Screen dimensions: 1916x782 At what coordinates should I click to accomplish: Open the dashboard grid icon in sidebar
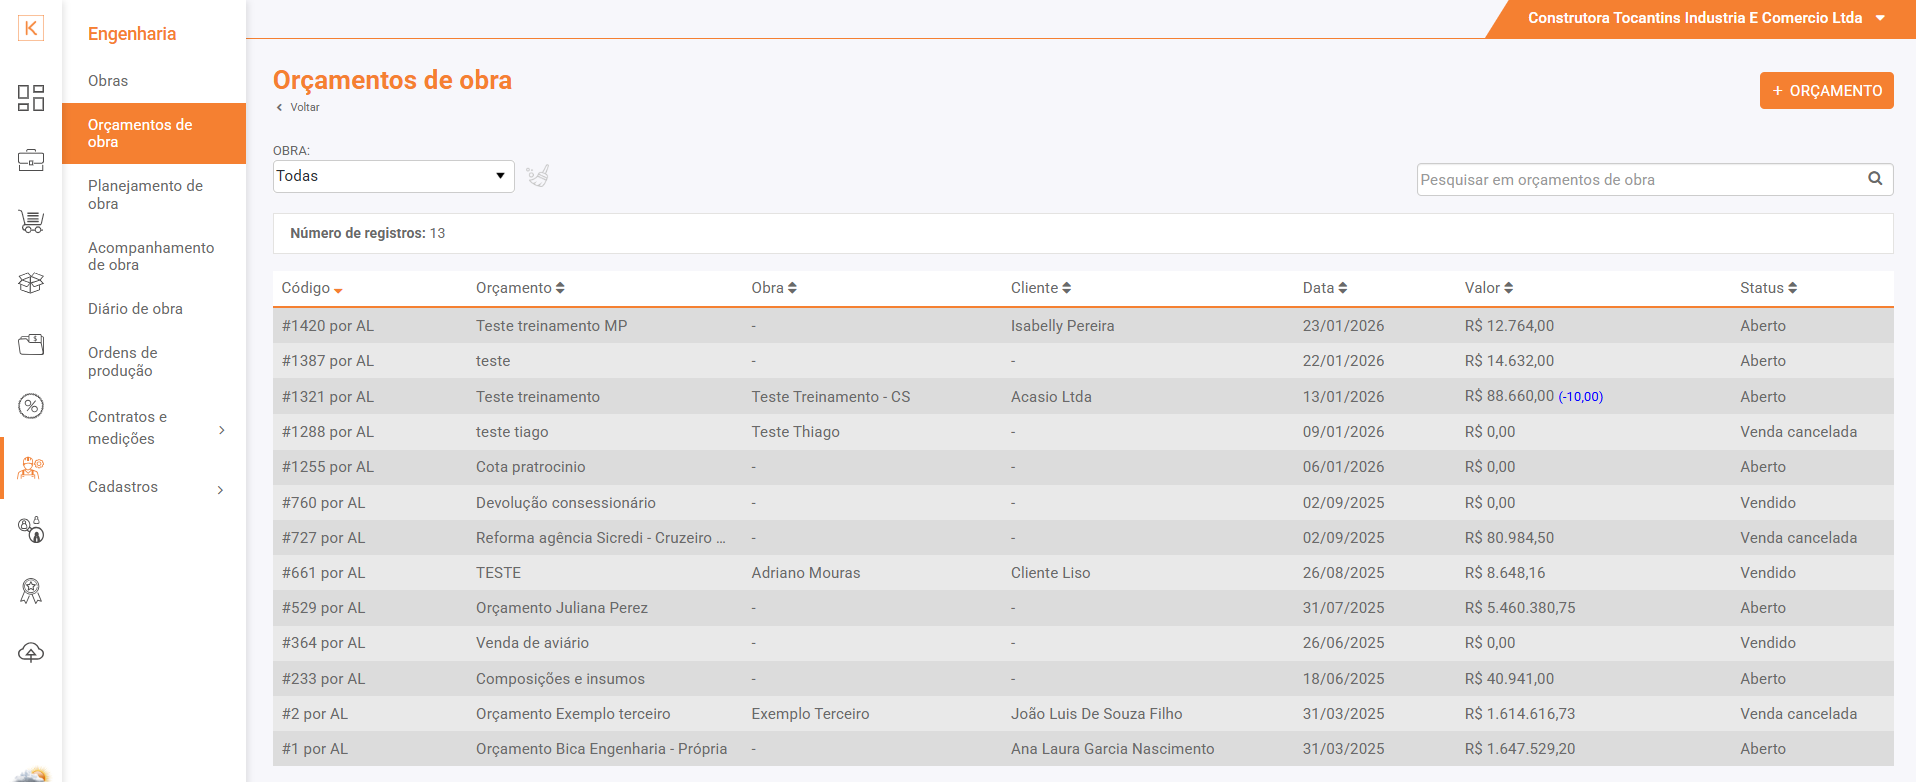point(31,97)
